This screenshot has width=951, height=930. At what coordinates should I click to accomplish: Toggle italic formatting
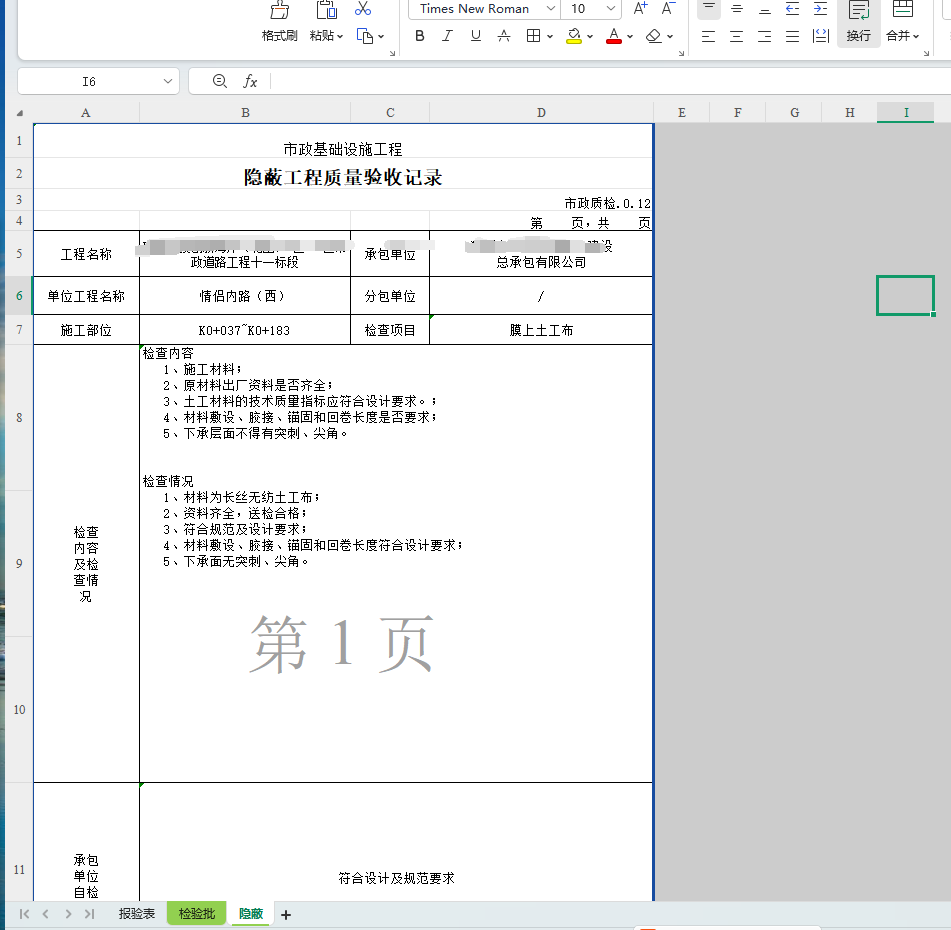click(447, 36)
